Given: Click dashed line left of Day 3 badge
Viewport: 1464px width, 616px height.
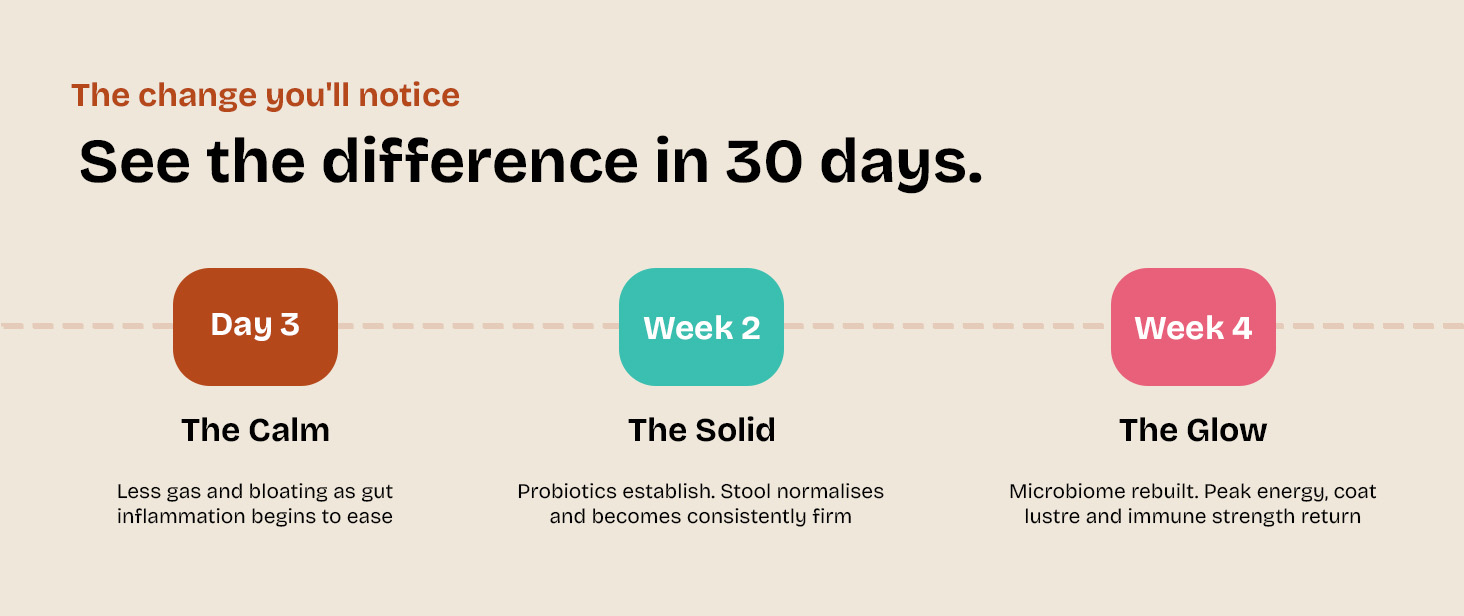Looking at the screenshot, I should point(86,326).
